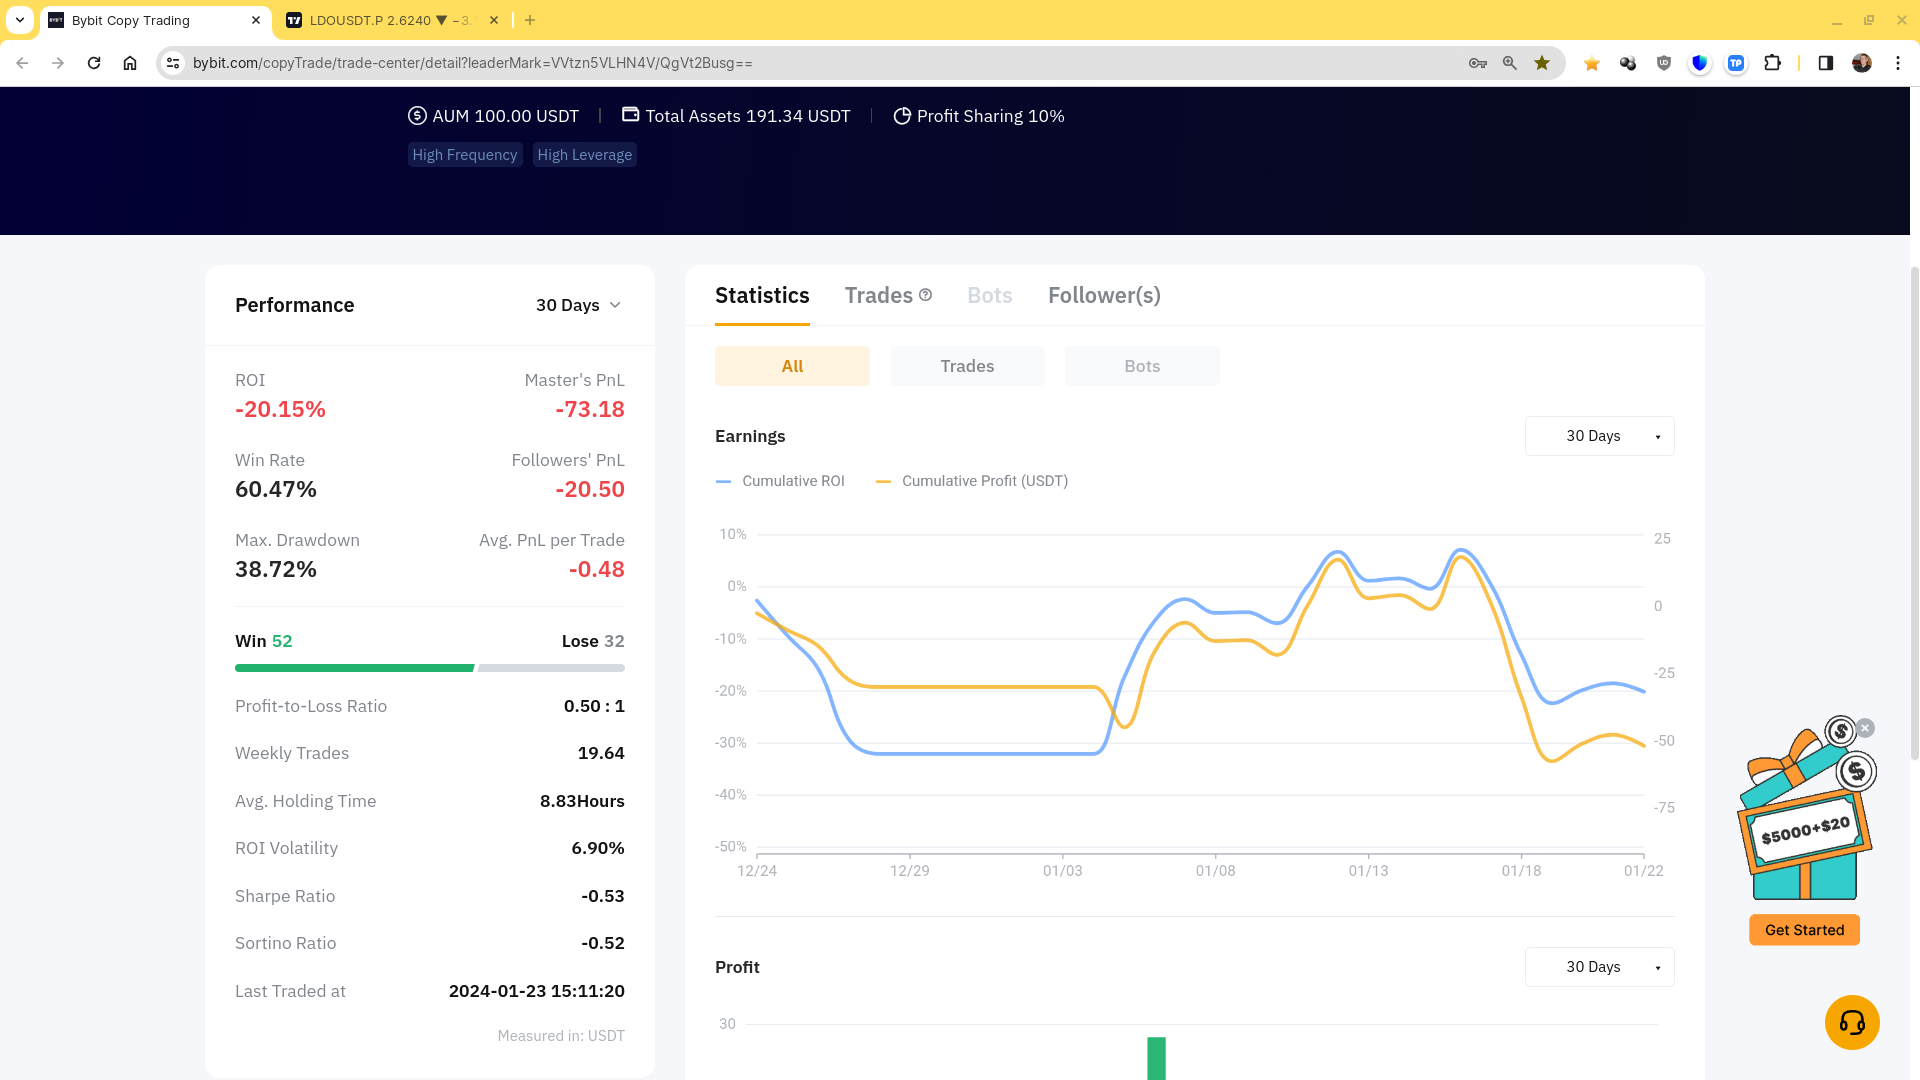Open the browser extensions puzzle icon

click(x=1772, y=63)
